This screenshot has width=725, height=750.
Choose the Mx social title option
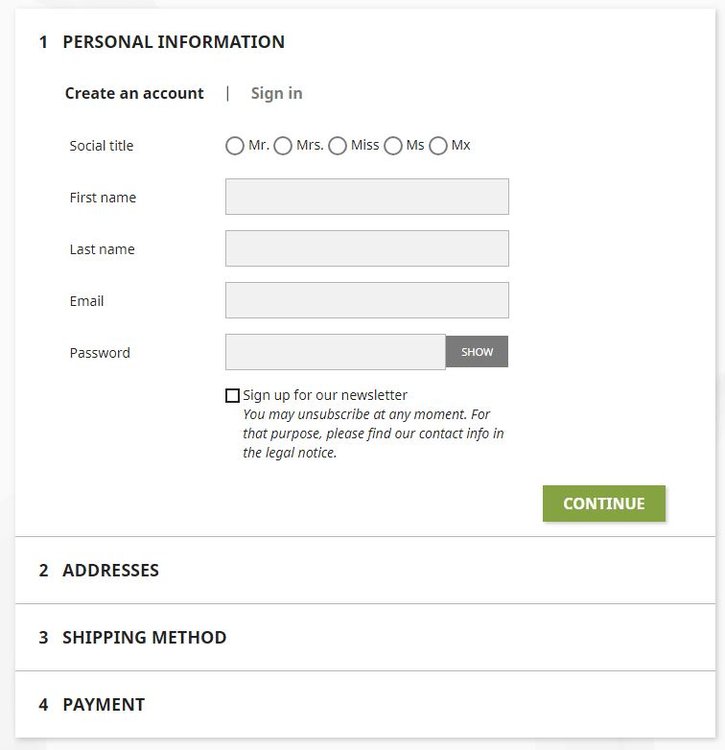(438, 146)
